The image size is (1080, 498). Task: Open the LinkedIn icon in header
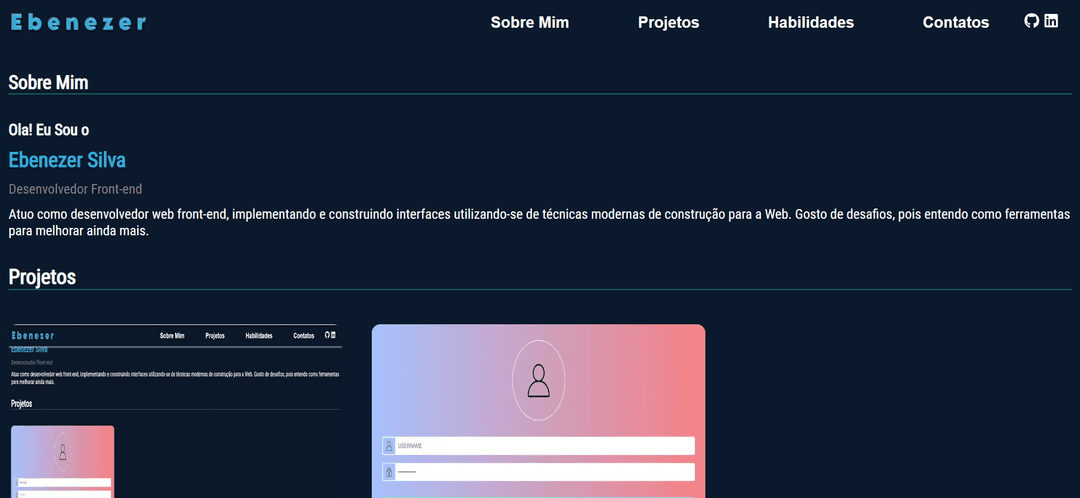click(1051, 21)
